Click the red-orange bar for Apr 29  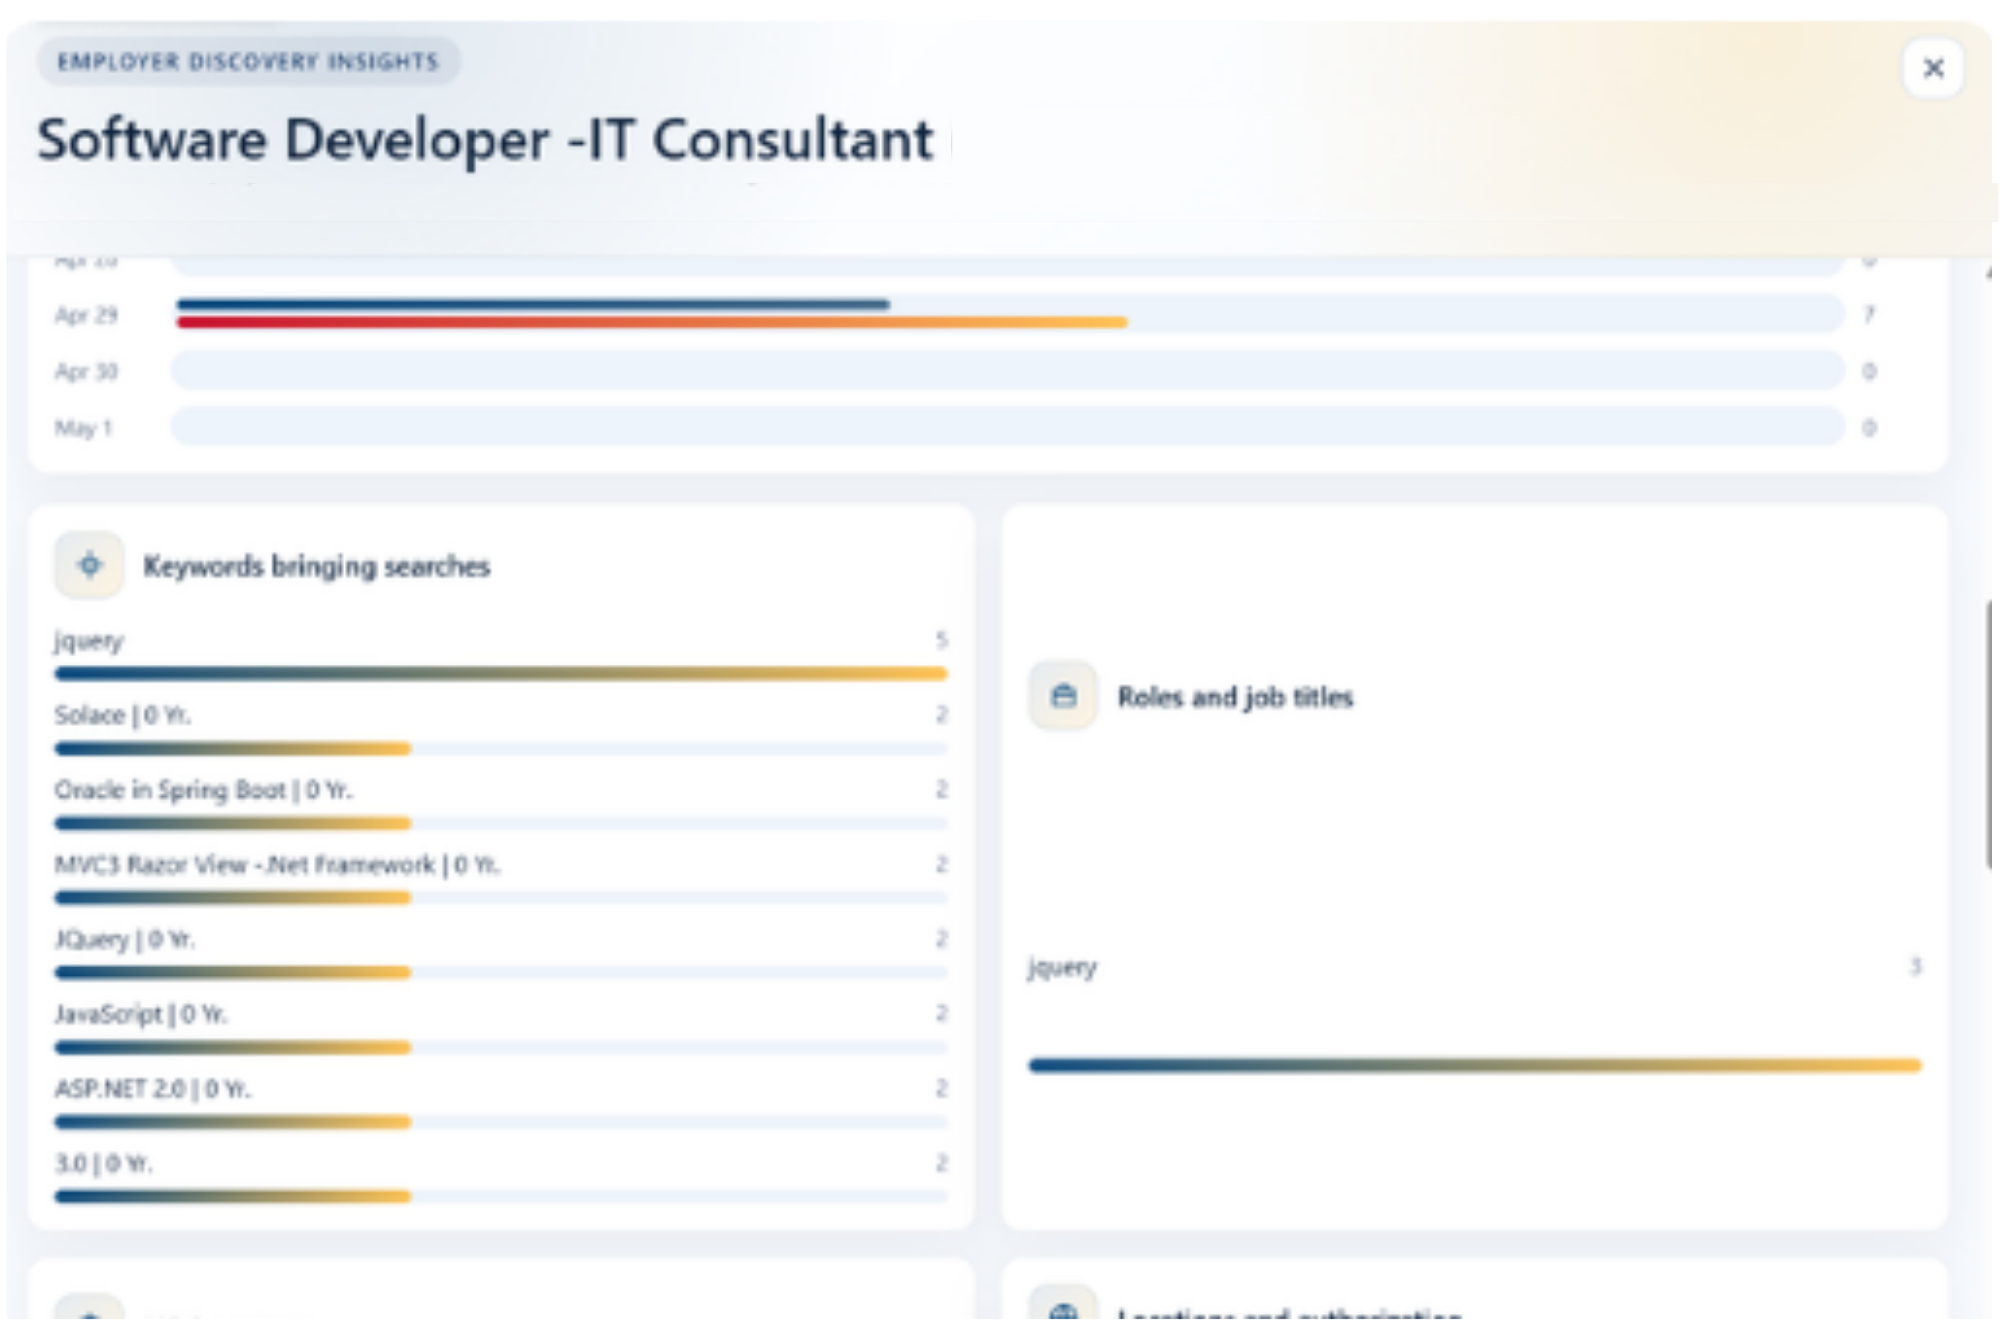pos(652,322)
